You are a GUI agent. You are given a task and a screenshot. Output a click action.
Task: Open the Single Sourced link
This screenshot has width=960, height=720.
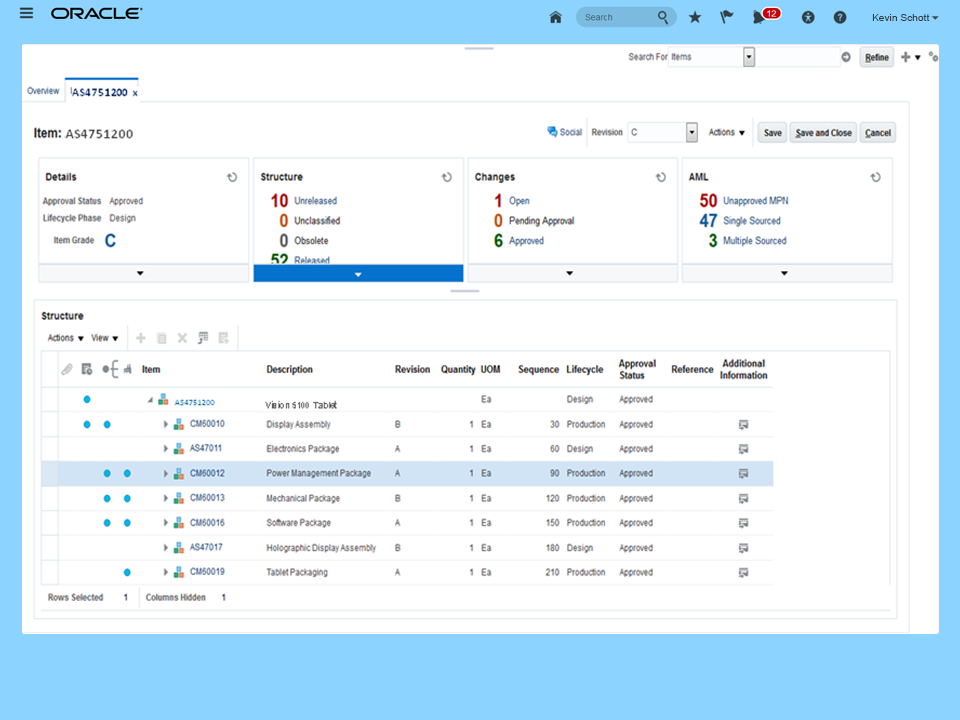[752, 221]
